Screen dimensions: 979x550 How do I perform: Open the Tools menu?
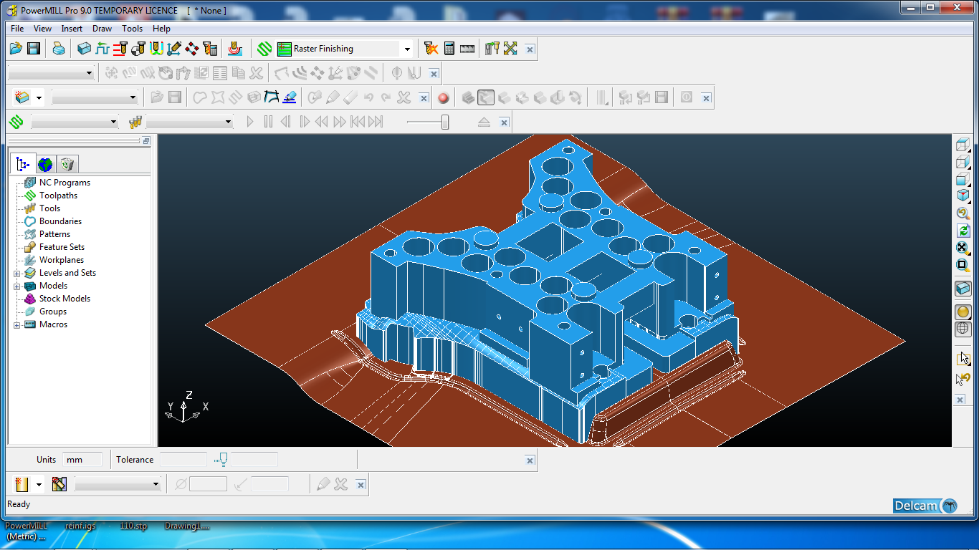(132, 29)
